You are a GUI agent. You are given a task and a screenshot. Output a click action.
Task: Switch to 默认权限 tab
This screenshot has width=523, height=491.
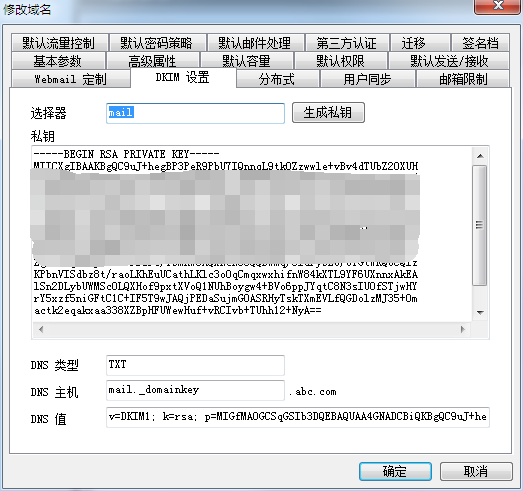[341, 61]
